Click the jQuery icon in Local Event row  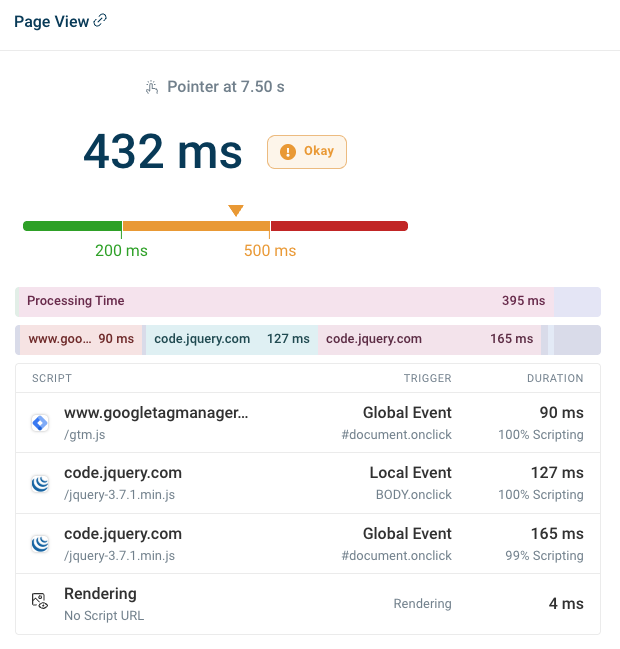coord(40,484)
